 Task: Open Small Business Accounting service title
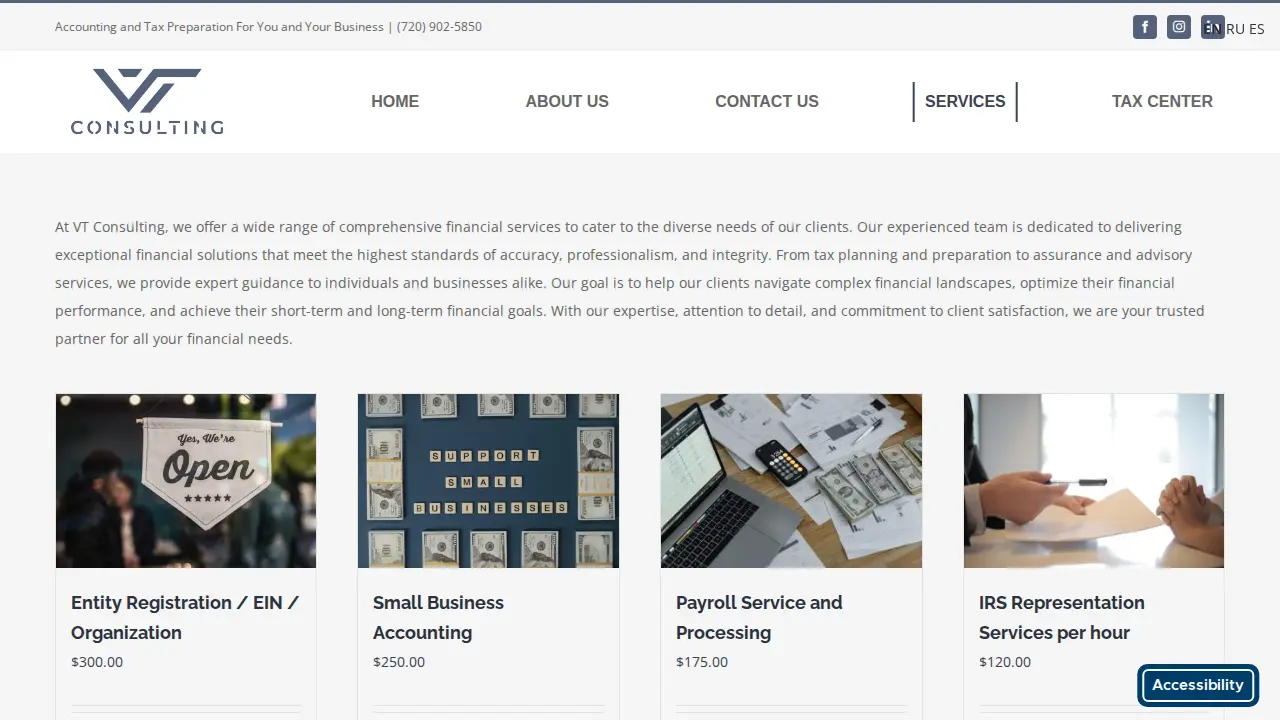click(x=438, y=618)
